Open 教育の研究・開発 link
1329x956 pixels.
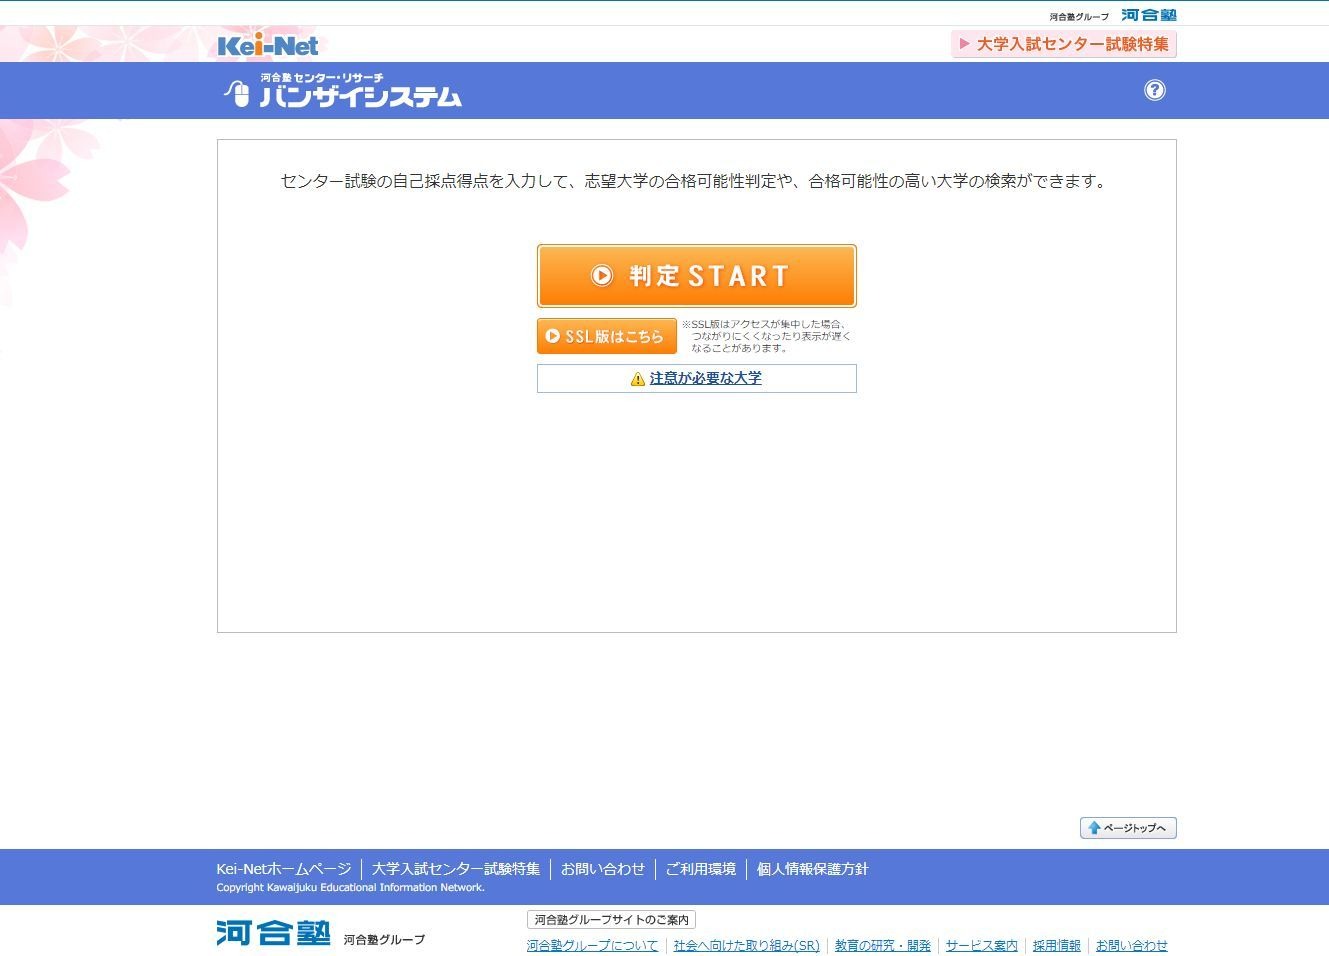pos(883,945)
